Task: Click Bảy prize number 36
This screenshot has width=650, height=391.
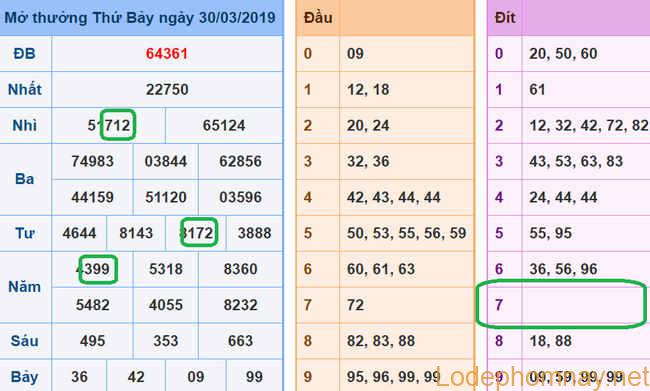Action: pyautogui.click(x=79, y=377)
